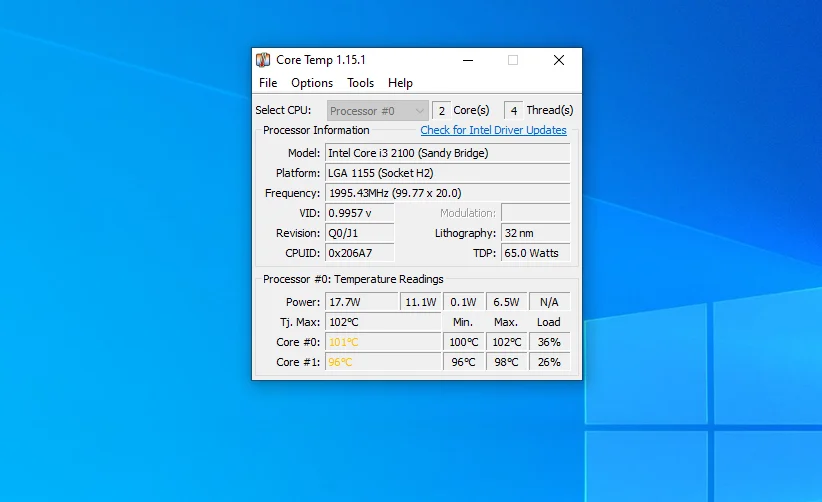Click the disabled maximize button
The width and height of the screenshot is (822, 502).
pyautogui.click(x=513, y=60)
